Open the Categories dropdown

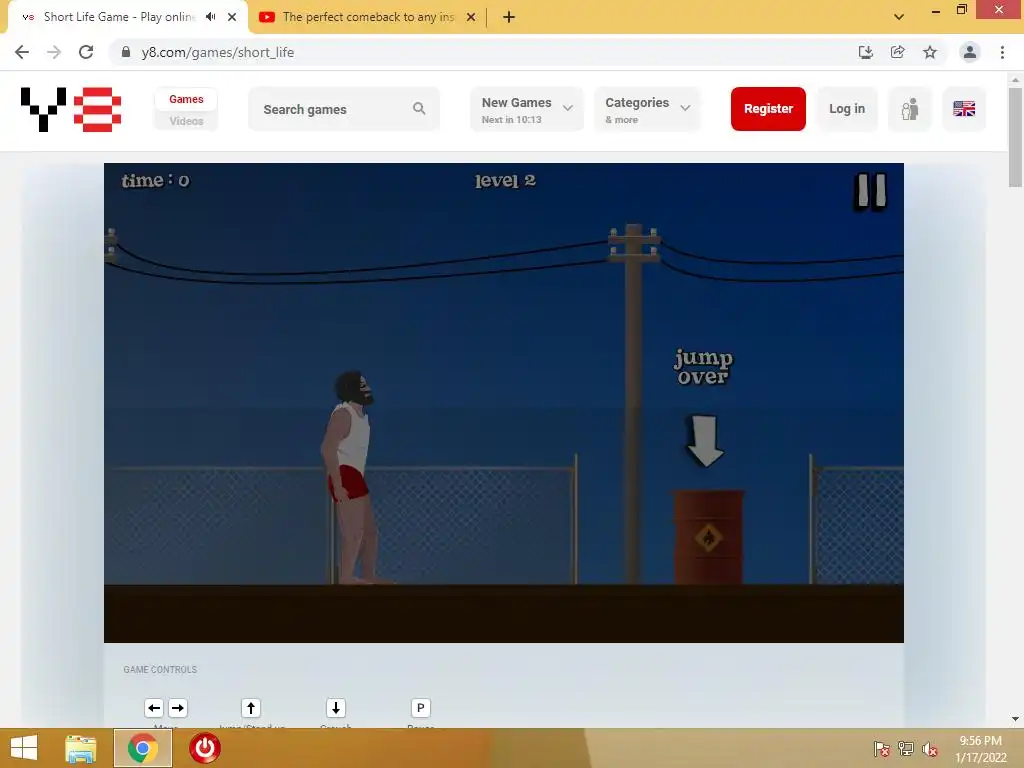click(x=647, y=109)
